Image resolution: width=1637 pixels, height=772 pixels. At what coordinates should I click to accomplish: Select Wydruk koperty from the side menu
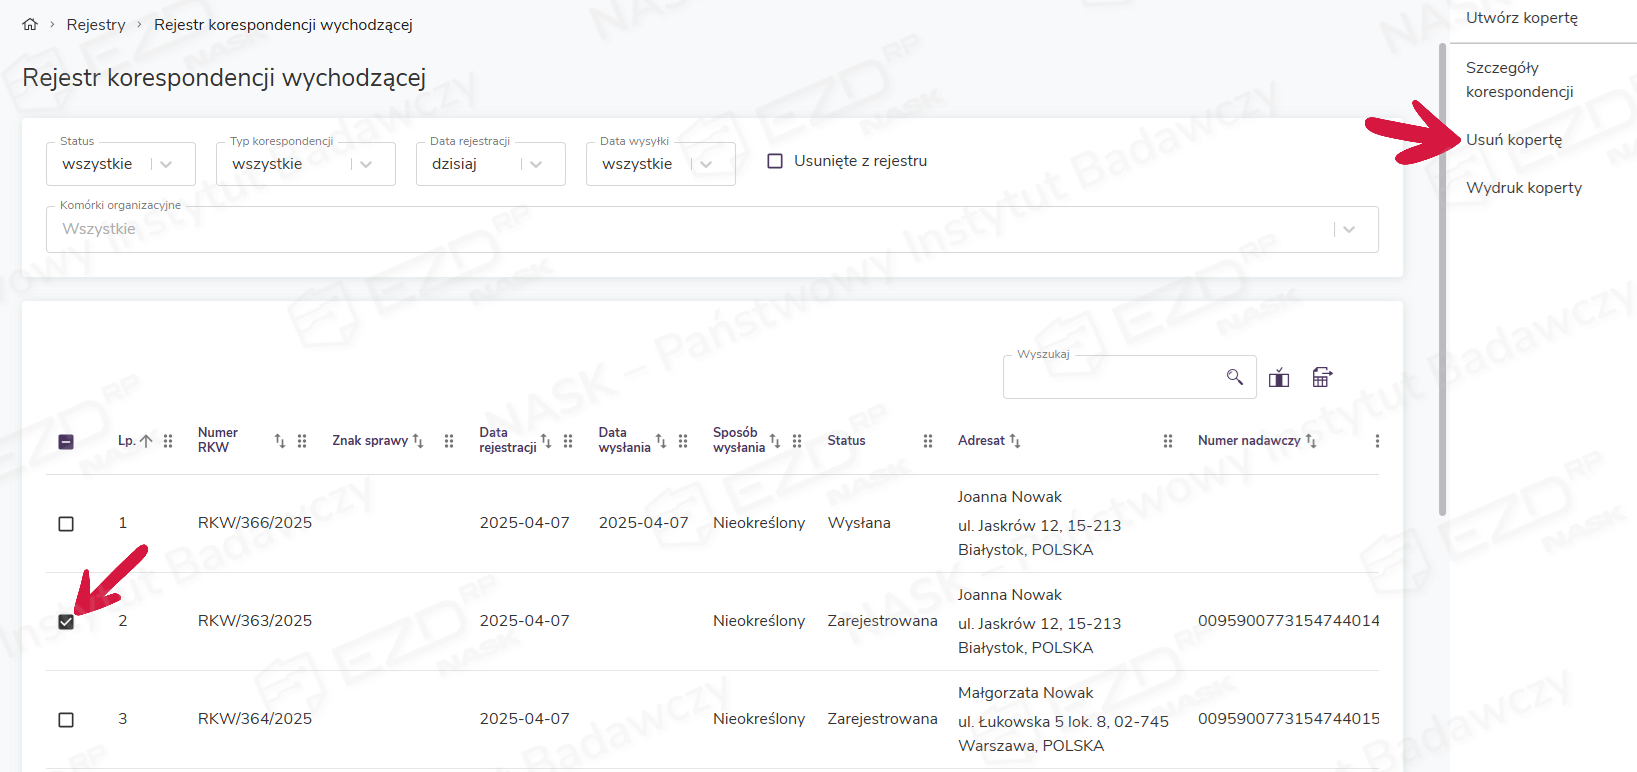click(x=1523, y=188)
